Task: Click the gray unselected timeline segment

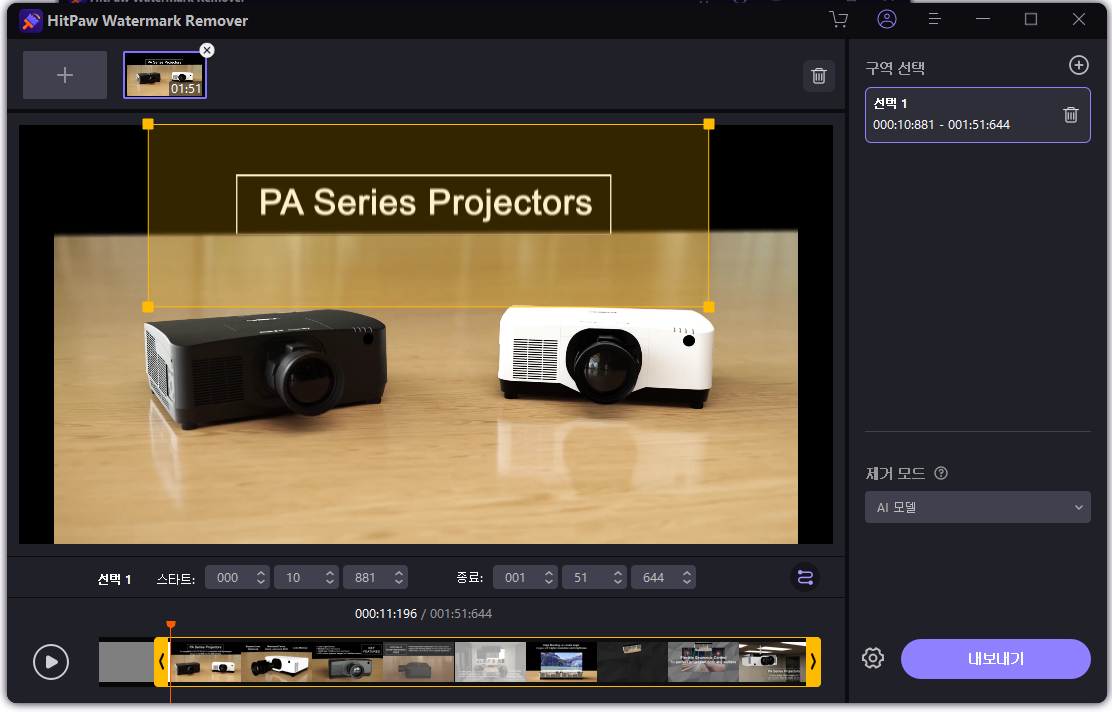Action: [126, 662]
